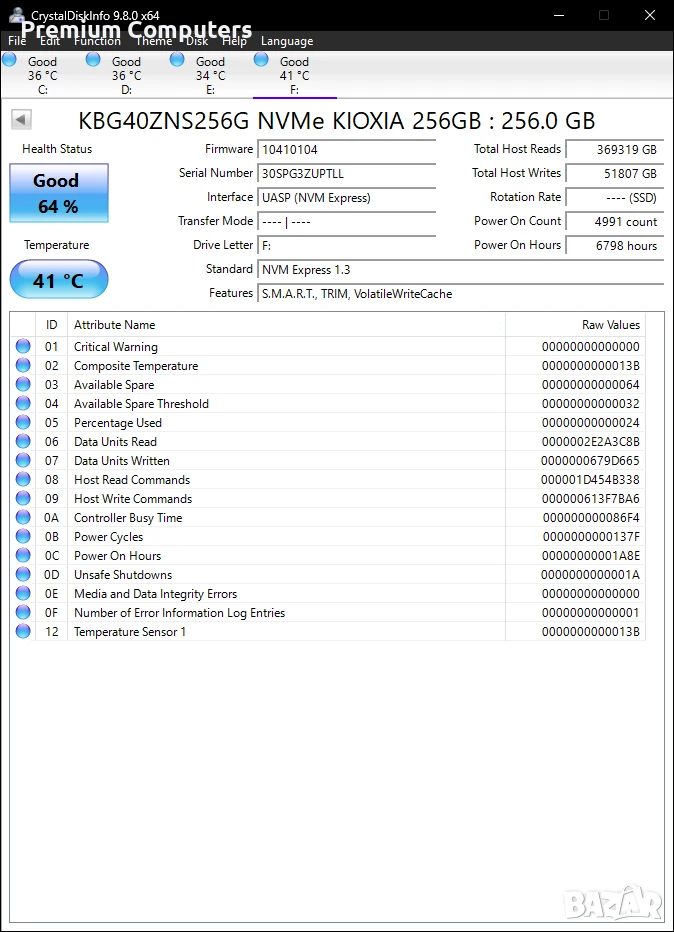The width and height of the screenshot is (674, 932).
Task: Click the ID column header
Action: [52, 325]
